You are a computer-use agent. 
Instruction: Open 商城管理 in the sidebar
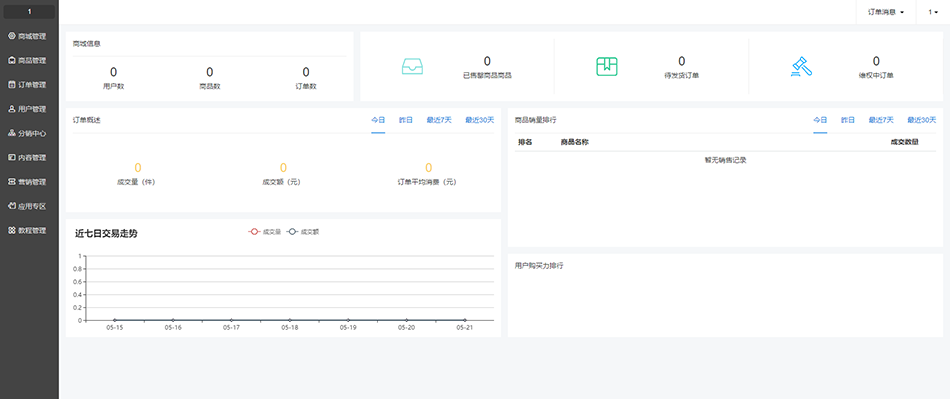(x=27, y=36)
